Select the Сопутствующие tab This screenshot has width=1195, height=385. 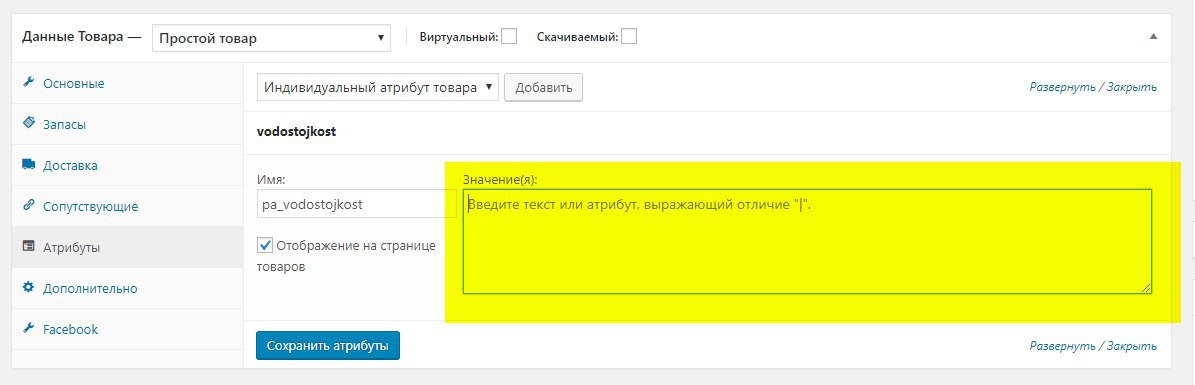(128, 207)
